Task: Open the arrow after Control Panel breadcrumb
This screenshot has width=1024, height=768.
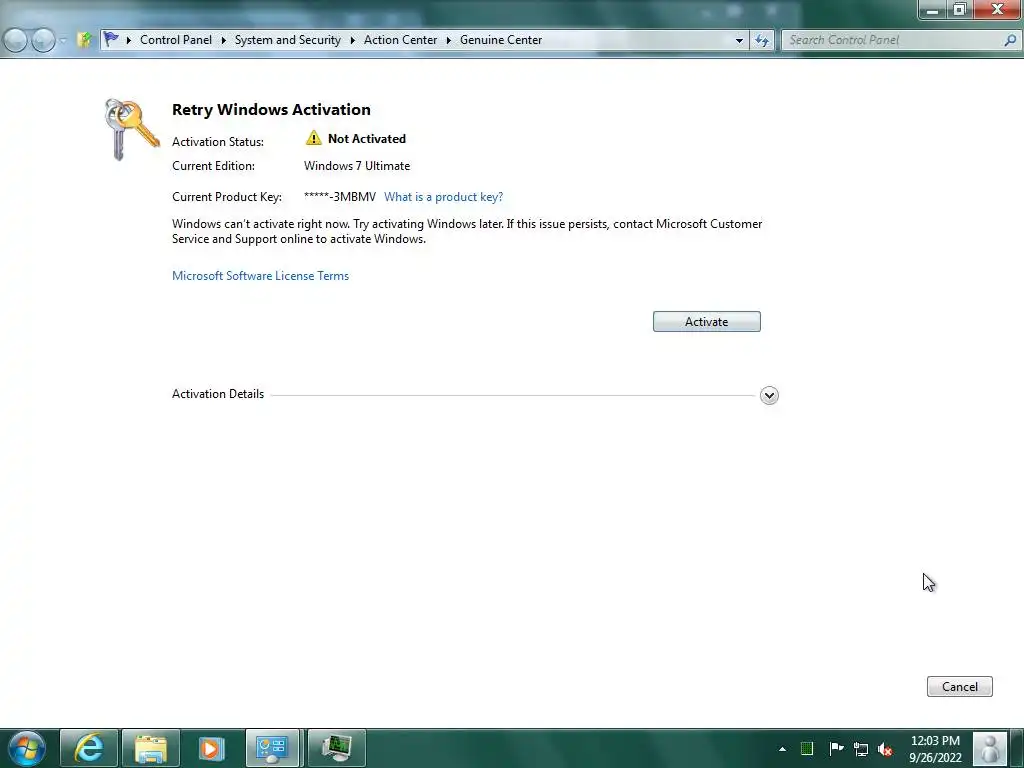Action: [x=223, y=40]
